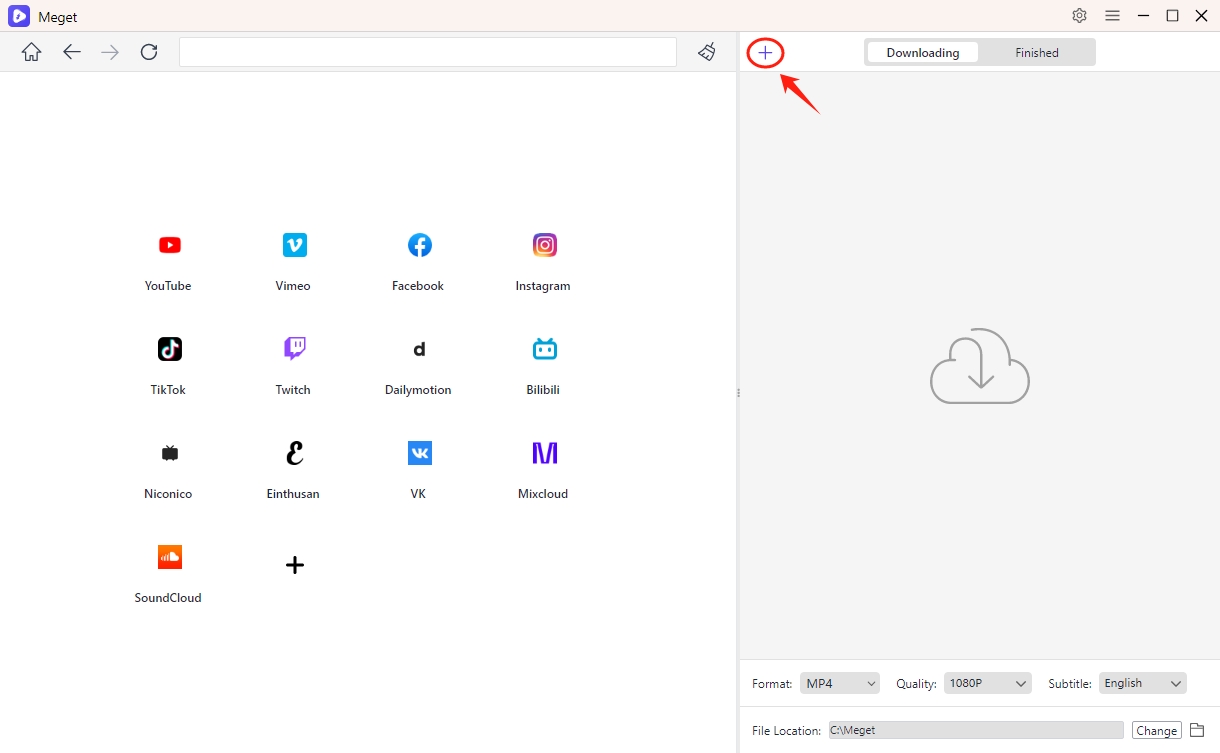Open the Quality 1080P dropdown
The image size is (1220, 753).
click(986, 683)
